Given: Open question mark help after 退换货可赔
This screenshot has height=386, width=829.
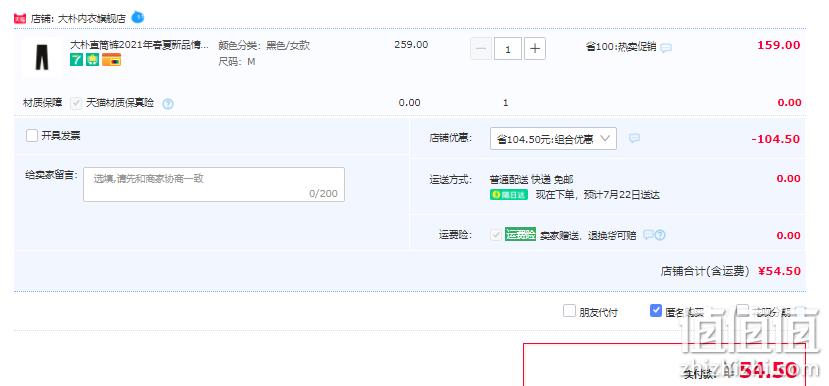Looking at the screenshot, I should point(660,235).
